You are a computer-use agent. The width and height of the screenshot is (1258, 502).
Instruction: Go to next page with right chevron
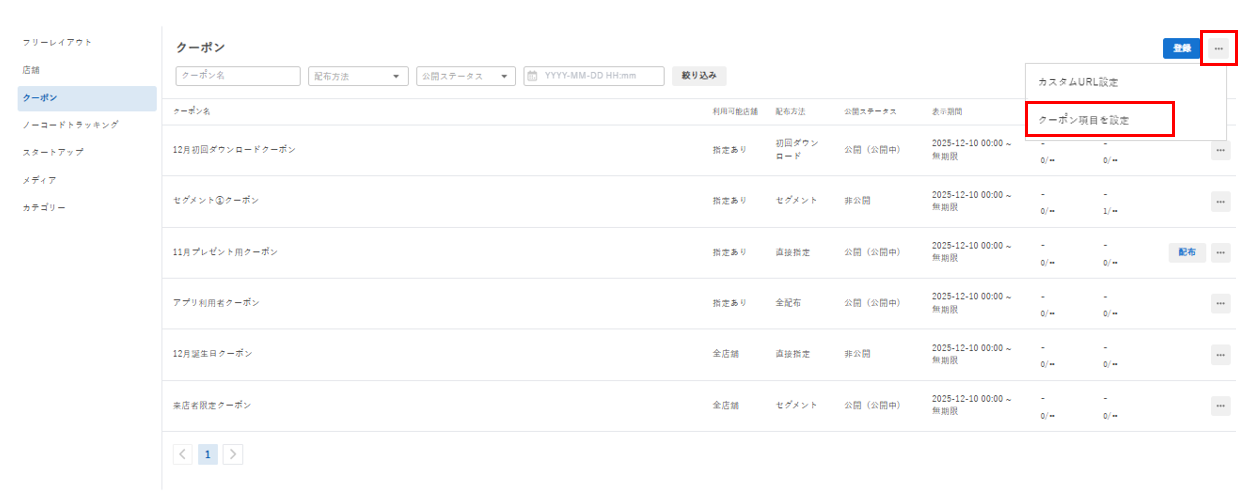tap(232, 454)
